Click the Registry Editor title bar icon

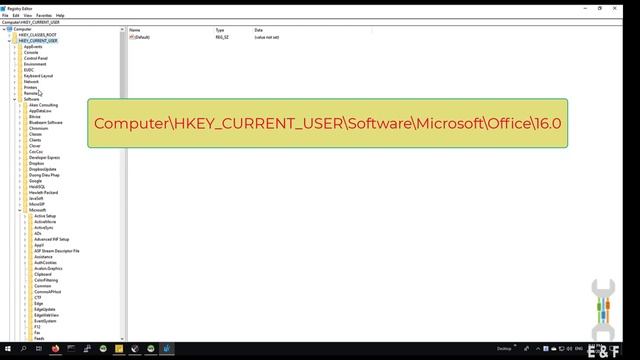[x=3, y=9]
